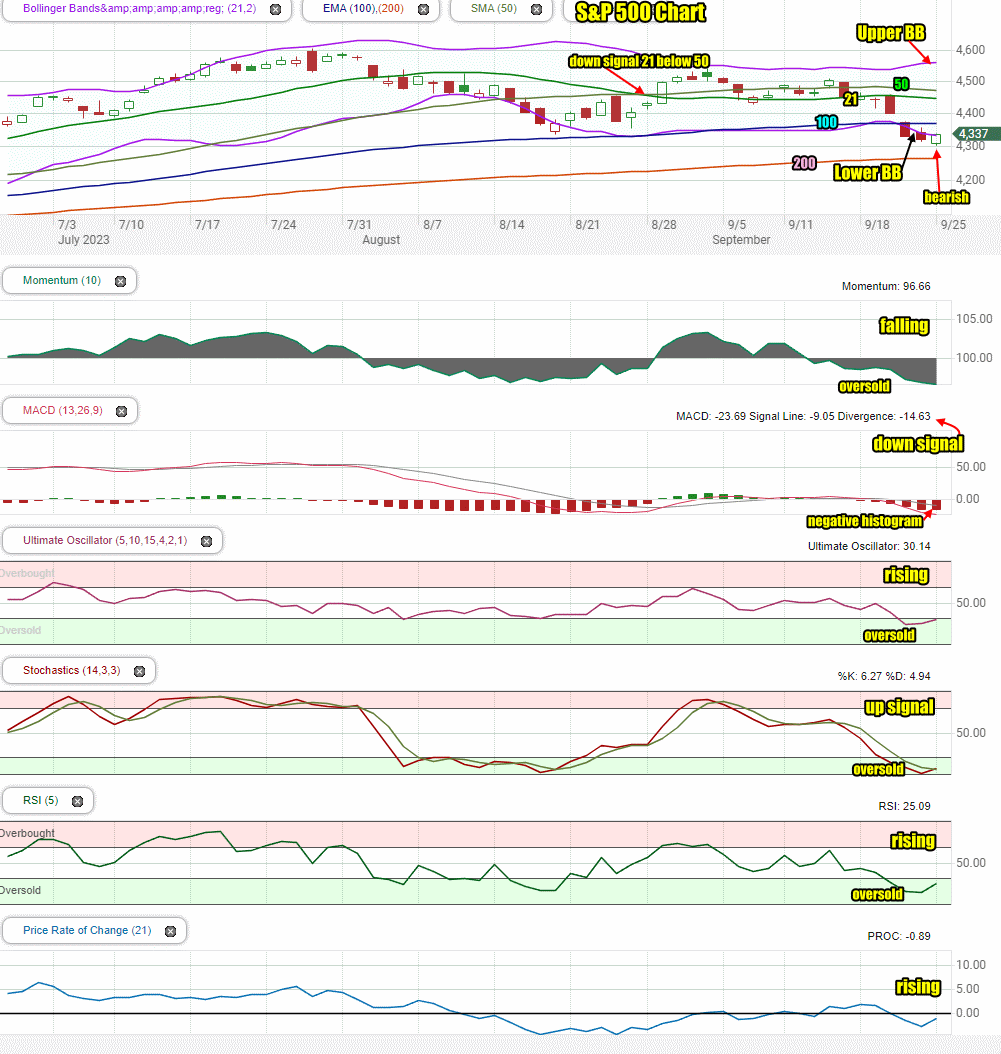Click the RSI: 25.09 readout
Image resolution: width=1001 pixels, height=1054 pixels.
(x=904, y=806)
